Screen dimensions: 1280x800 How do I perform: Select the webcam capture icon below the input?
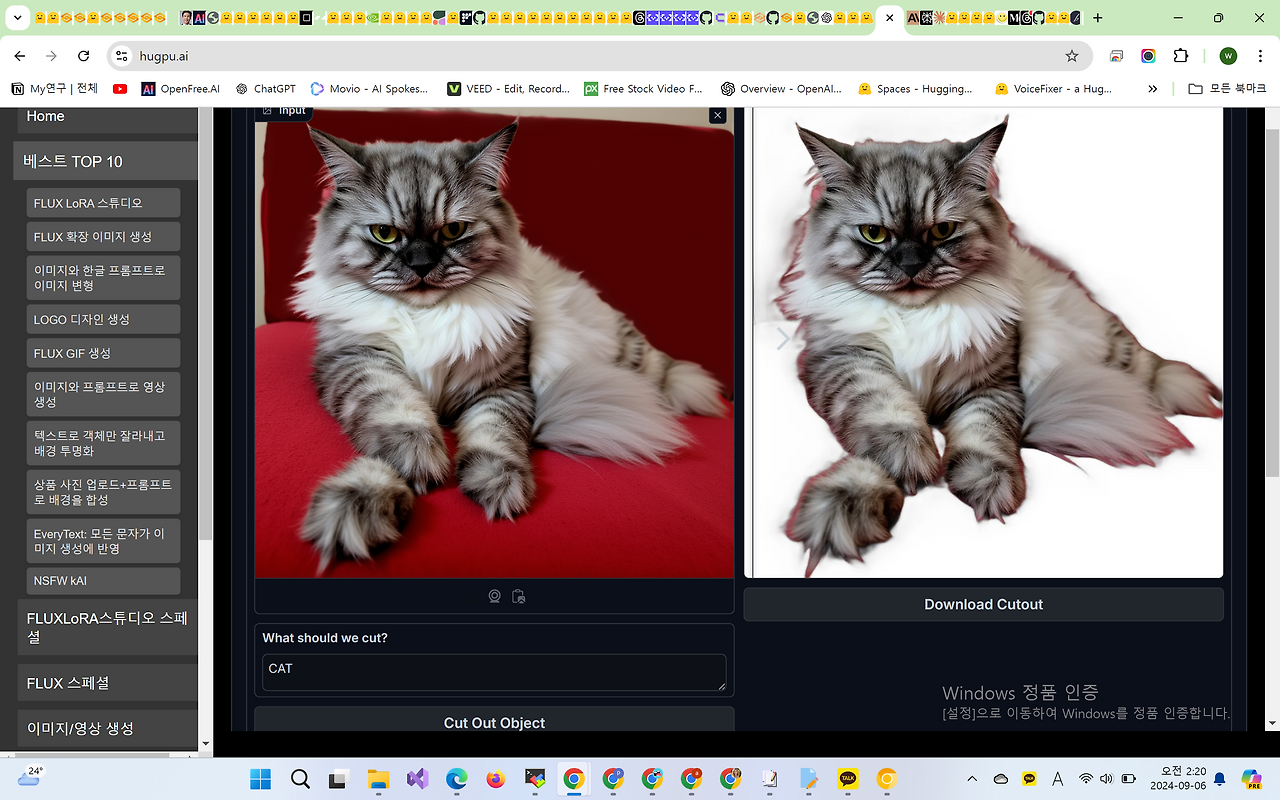(x=494, y=596)
